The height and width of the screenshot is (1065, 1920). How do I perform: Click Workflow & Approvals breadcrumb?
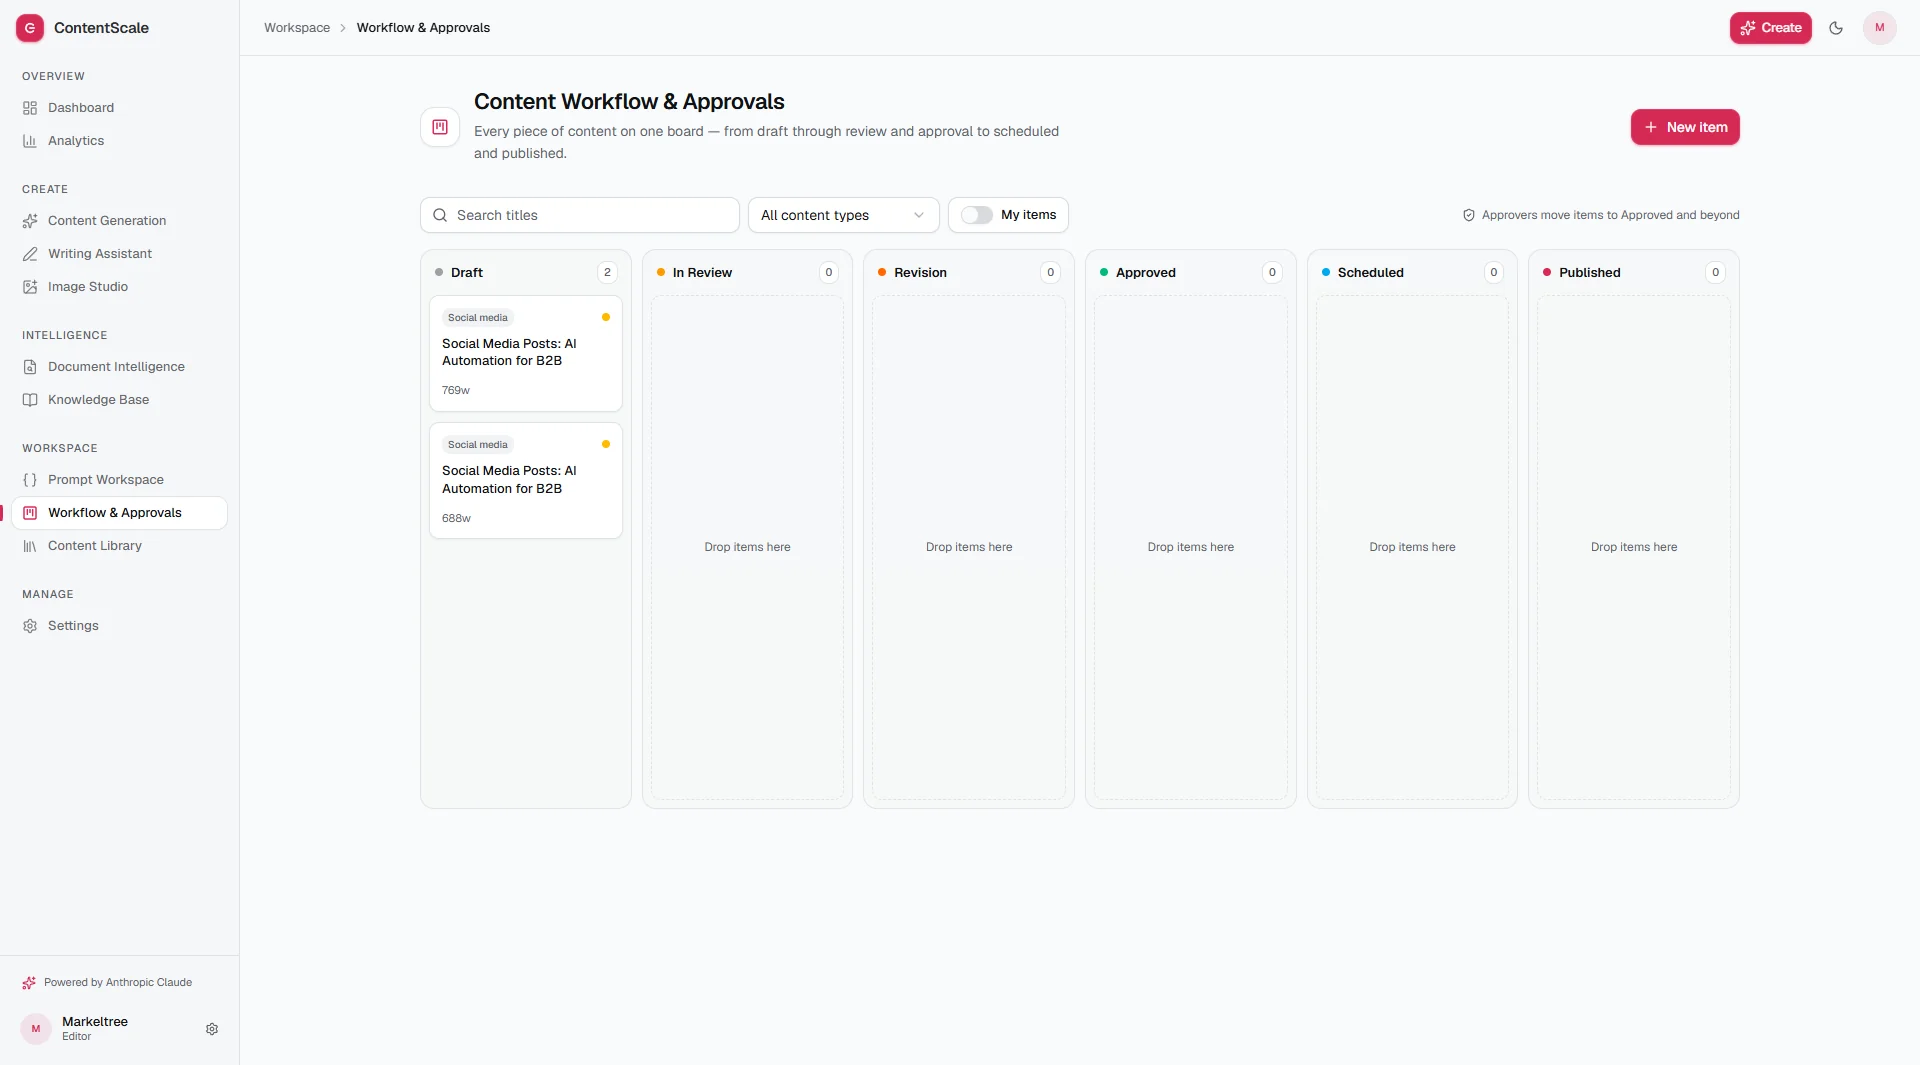coord(423,28)
